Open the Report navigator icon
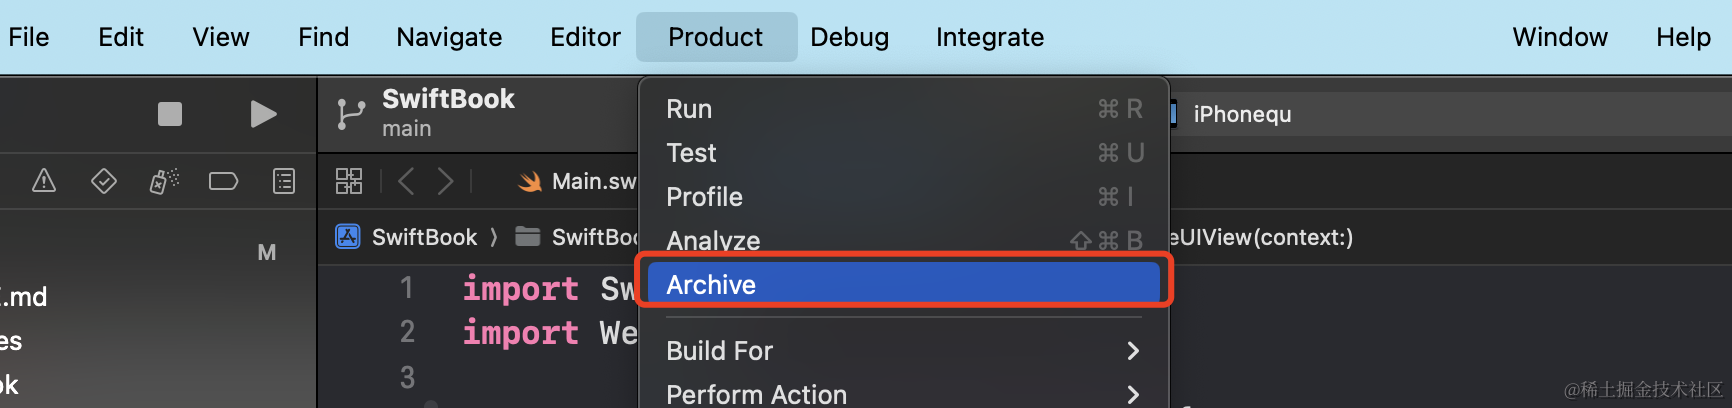The height and width of the screenshot is (408, 1732). click(x=284, y=181)
